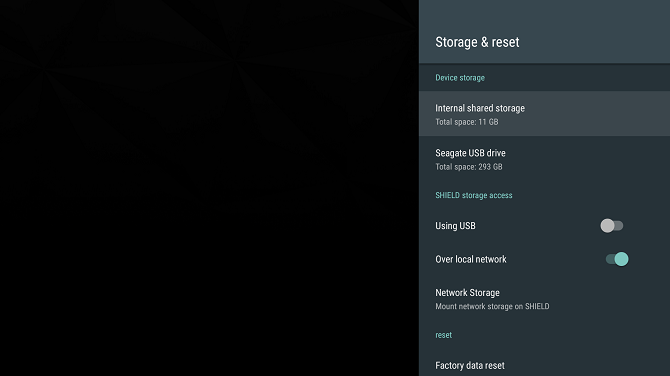
Task: Click the Over local network label text
Action: pyautogui.click(x=470, y=259)
